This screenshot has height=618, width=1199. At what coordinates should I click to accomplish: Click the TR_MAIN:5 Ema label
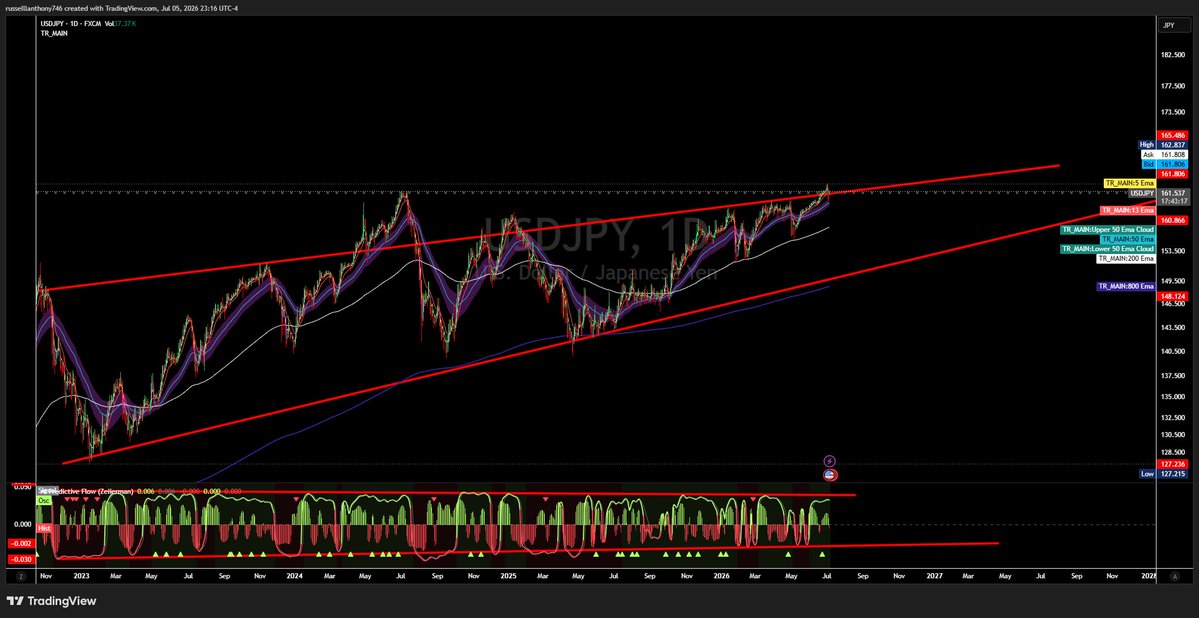pos(1129,184)
